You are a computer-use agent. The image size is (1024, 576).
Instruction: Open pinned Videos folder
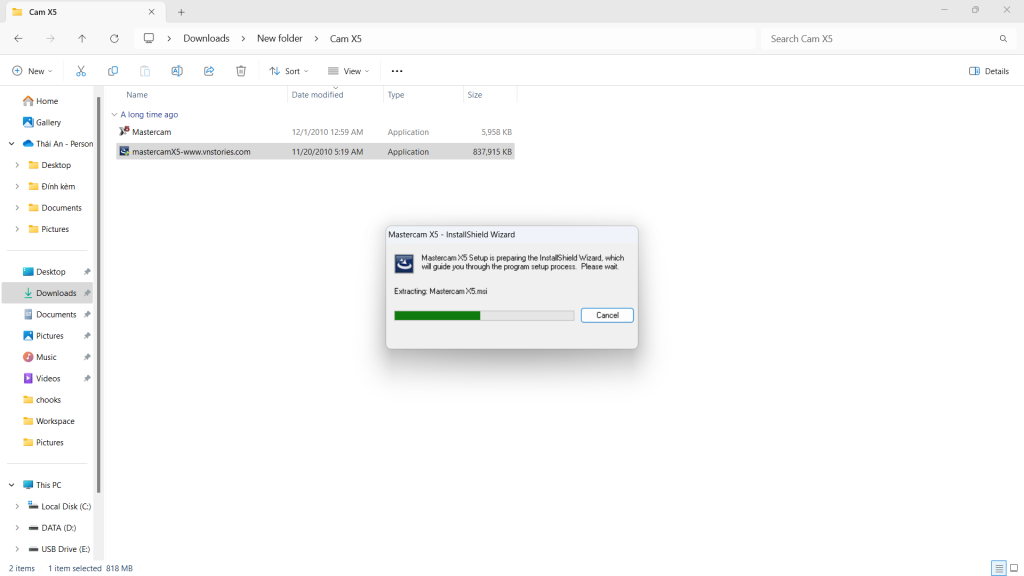[x=48, y=378]
